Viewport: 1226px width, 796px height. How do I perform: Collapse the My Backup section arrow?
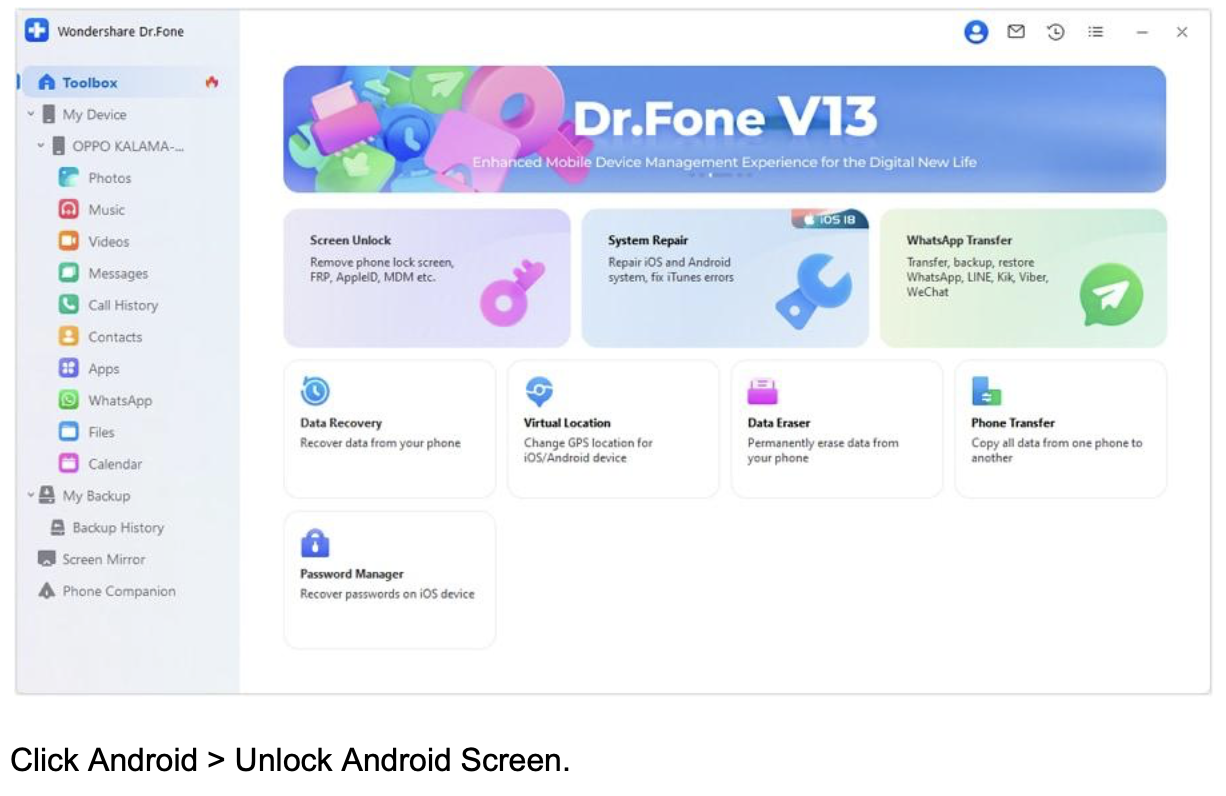point(31,495)
